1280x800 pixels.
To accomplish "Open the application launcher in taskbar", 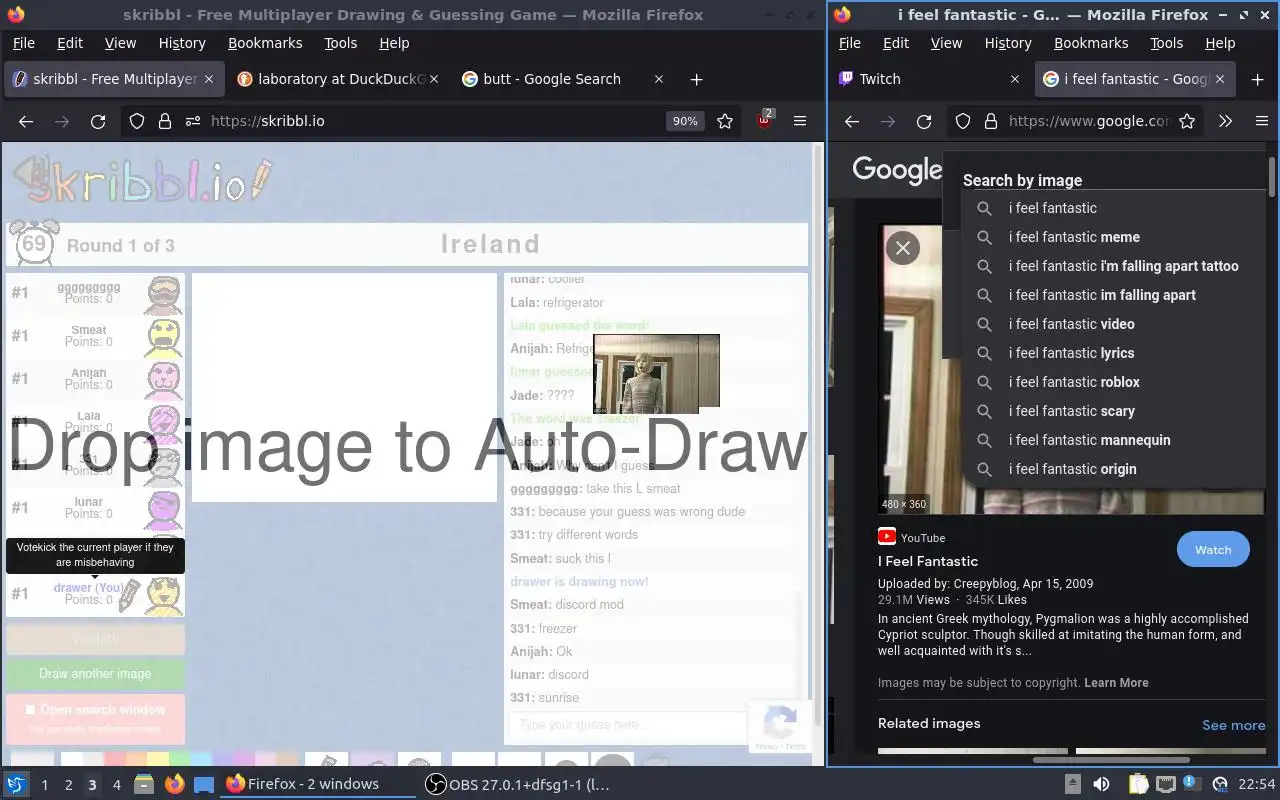I will (16, 784).
